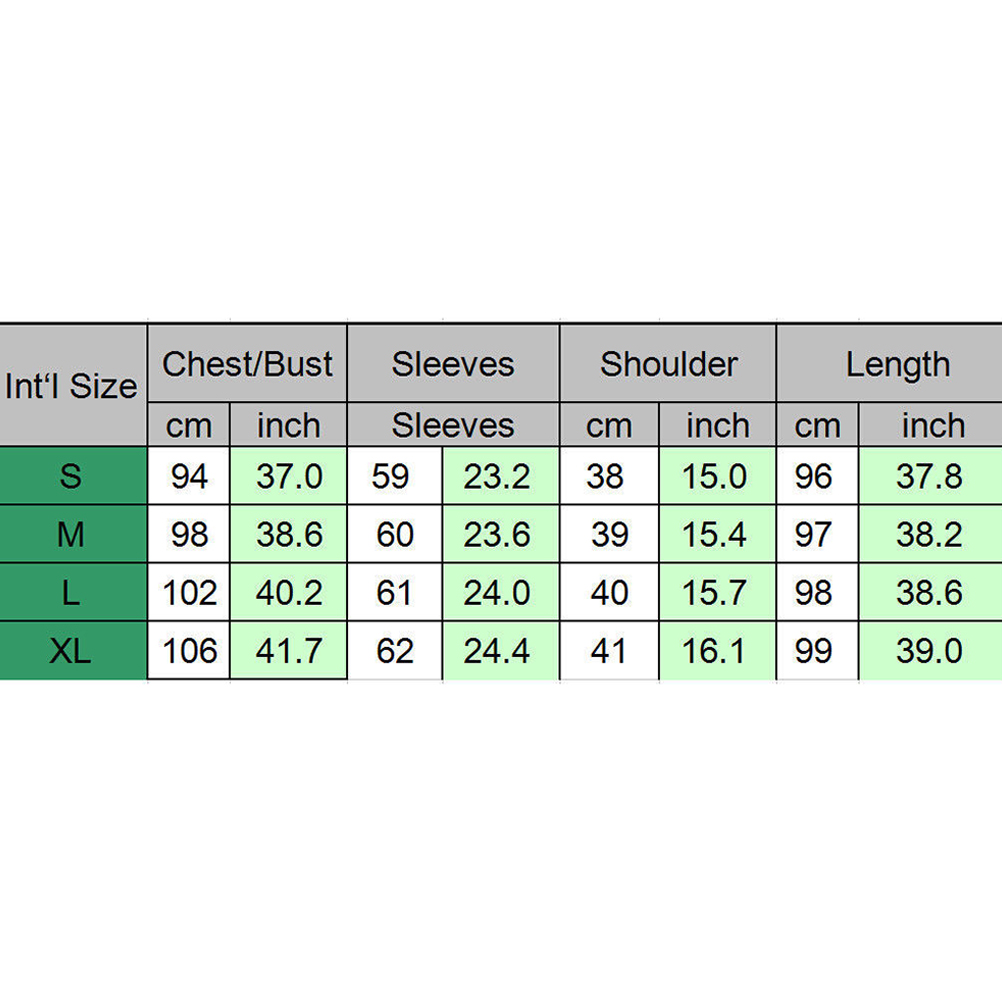Select the 37.0 inch chest cell
Image resolution: width=1002 pixels, height=1002 pixels.
[289, 476]
